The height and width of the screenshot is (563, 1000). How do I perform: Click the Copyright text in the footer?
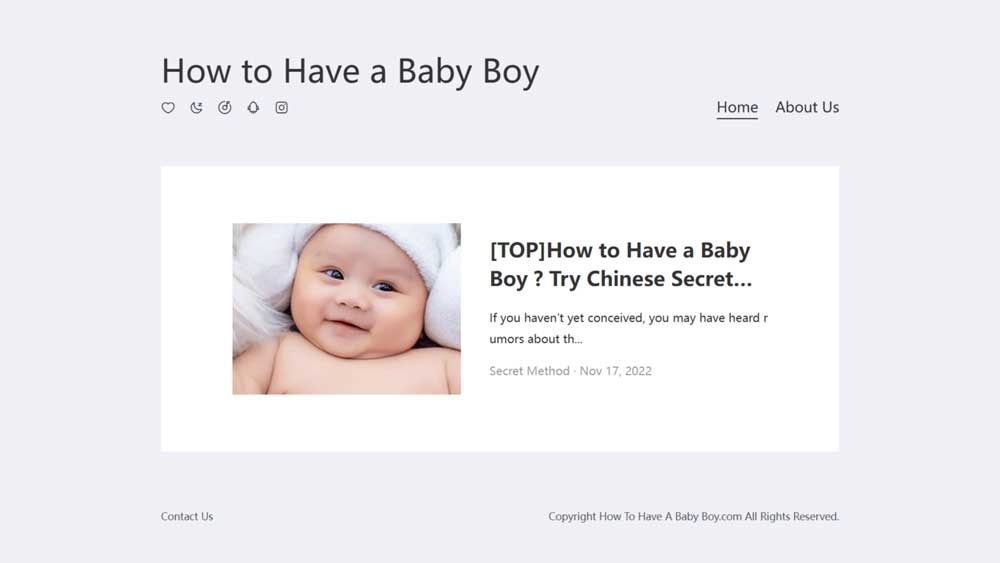click(694, 516)
